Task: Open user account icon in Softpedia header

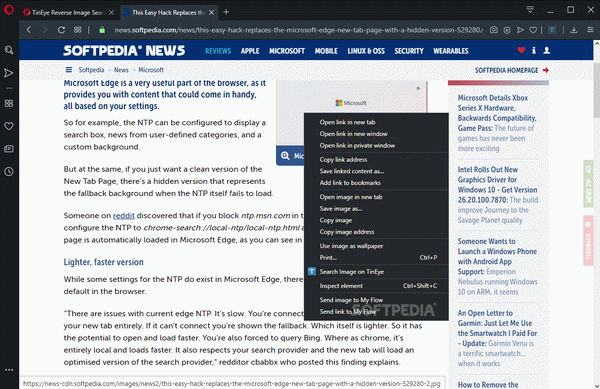Action: (547, 50)
